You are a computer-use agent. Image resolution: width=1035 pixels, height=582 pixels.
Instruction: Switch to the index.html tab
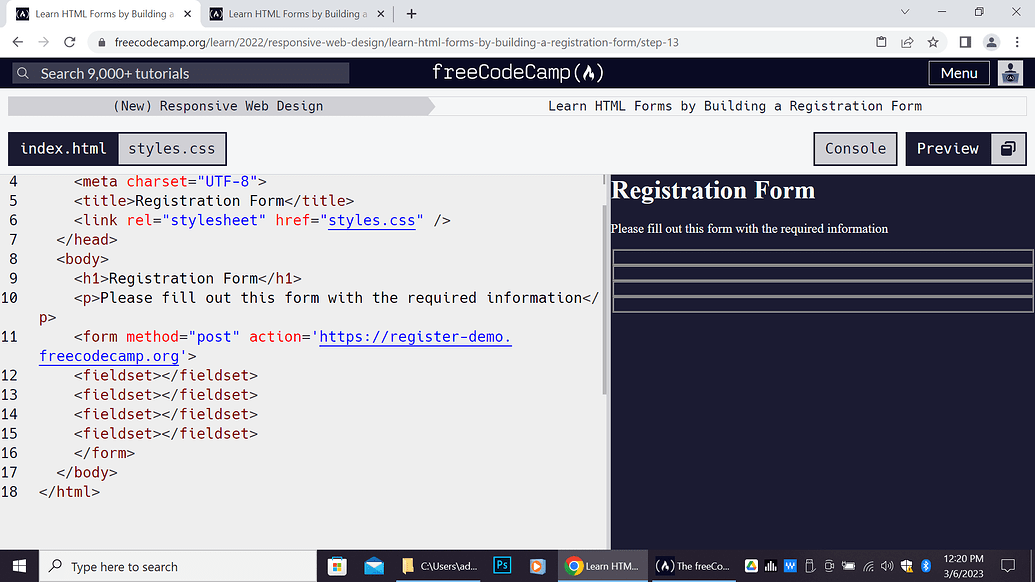(63, 148)
